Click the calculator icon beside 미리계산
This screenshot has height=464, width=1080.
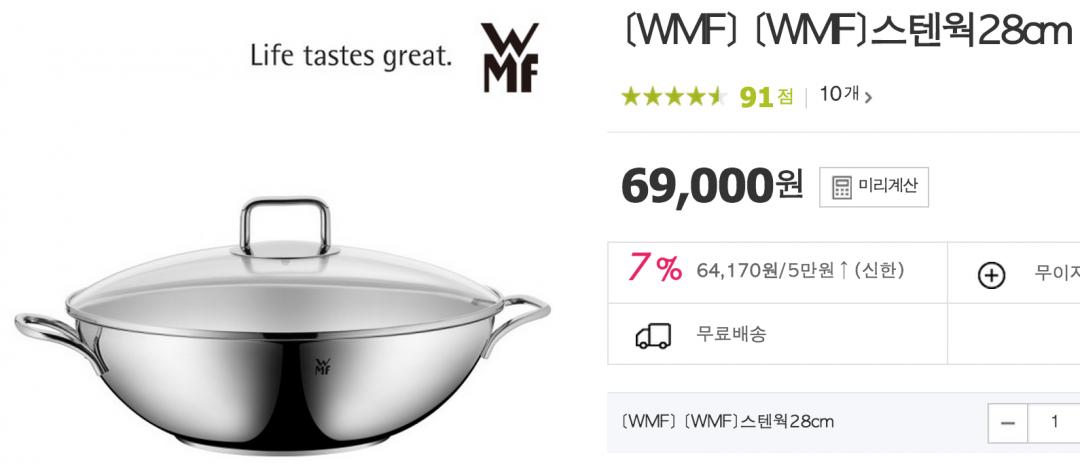[842, 187]
